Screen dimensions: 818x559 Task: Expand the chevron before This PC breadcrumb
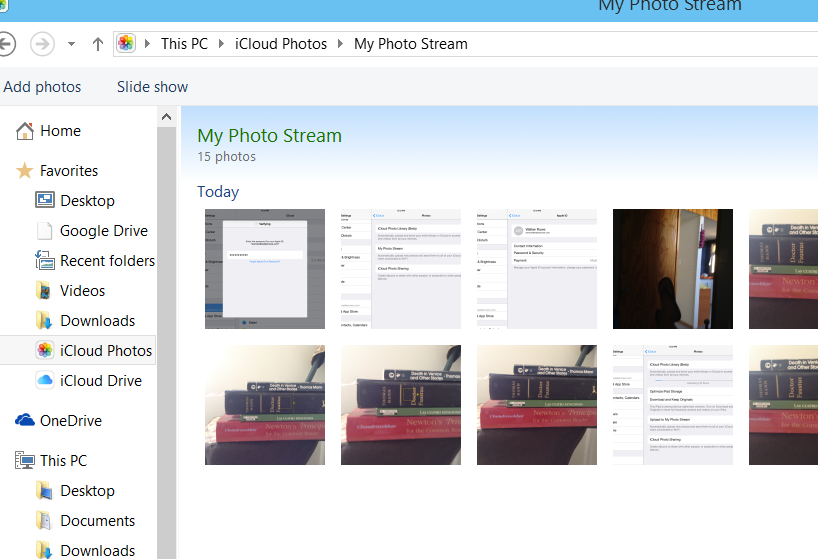click(147, 44)
